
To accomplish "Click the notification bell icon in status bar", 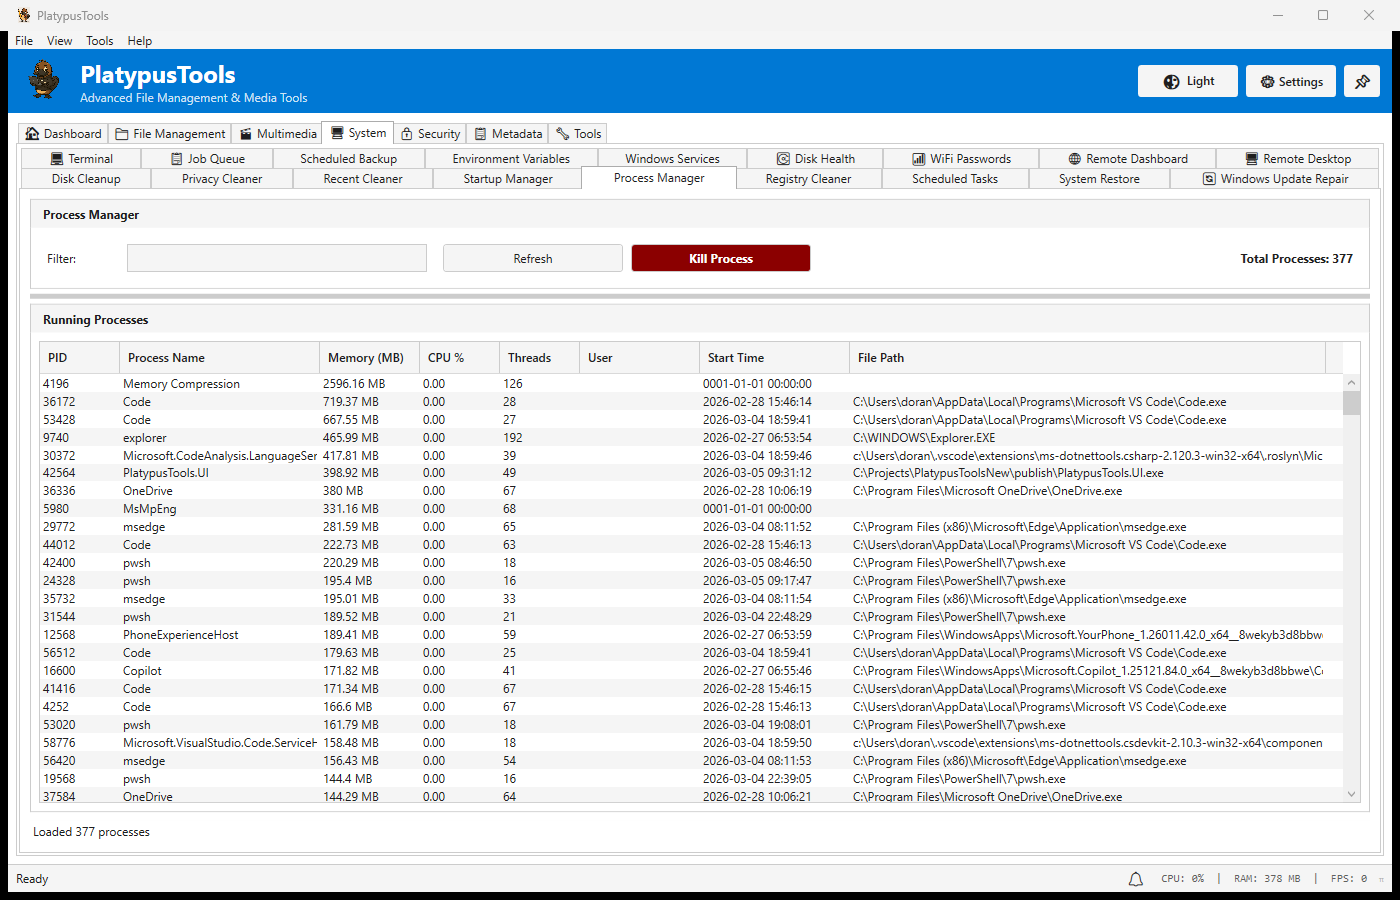I will (x=1136, y=879).
